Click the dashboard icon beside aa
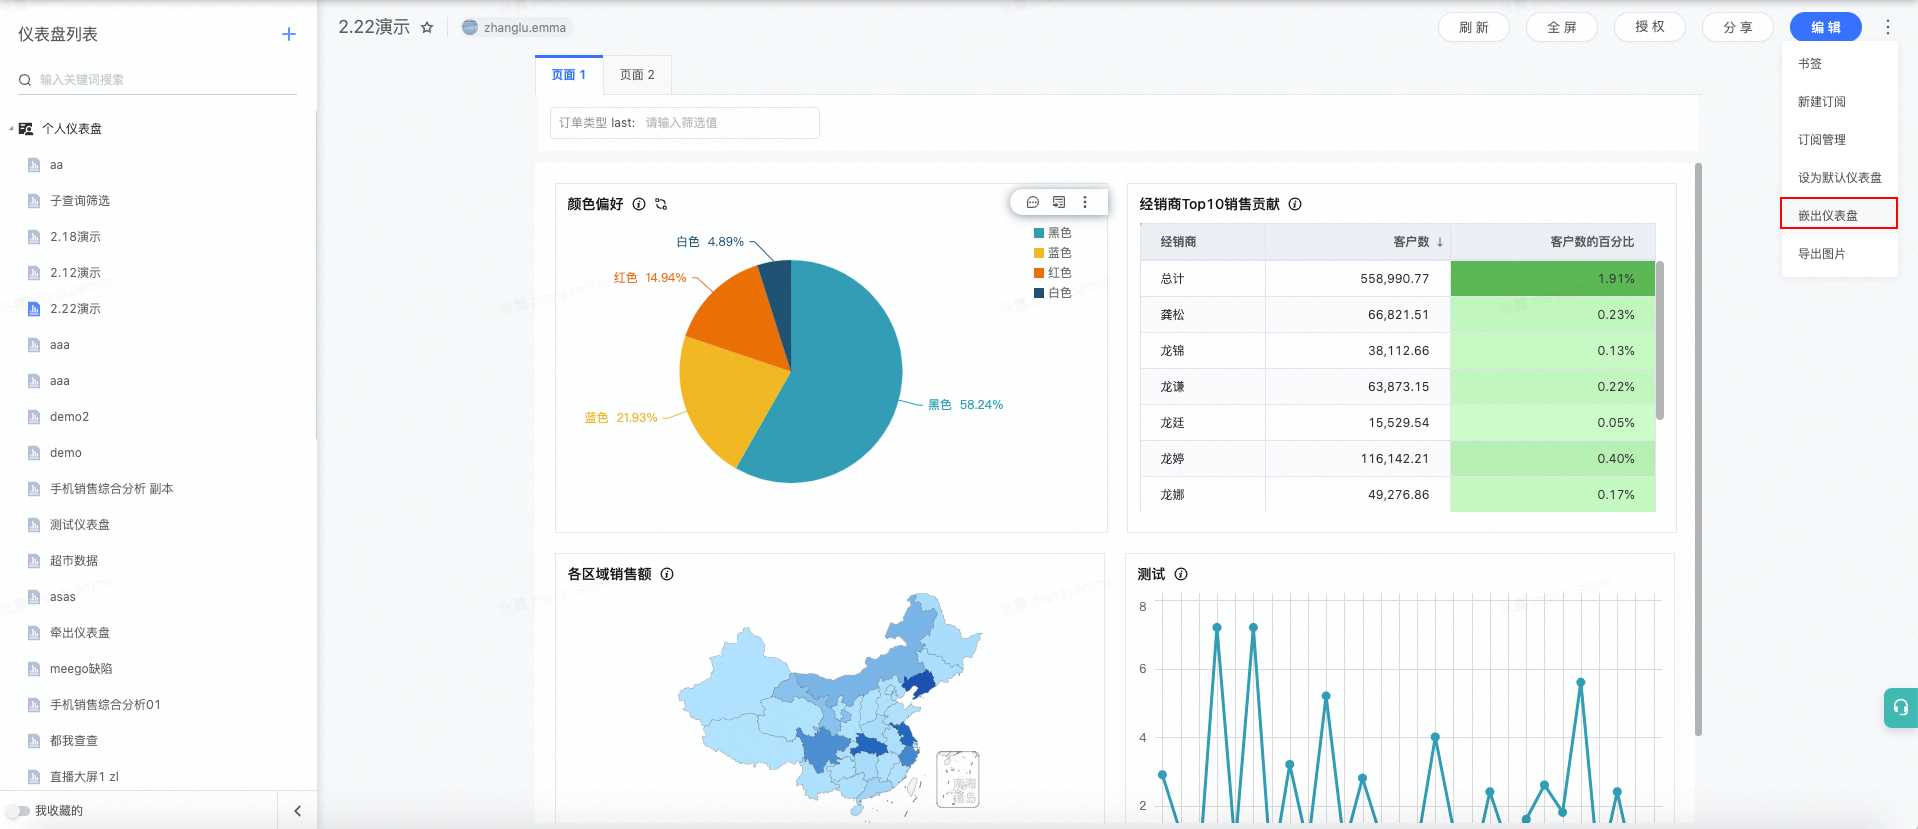The width and height of the screenshot is (1918, 829). pos(34,165)
